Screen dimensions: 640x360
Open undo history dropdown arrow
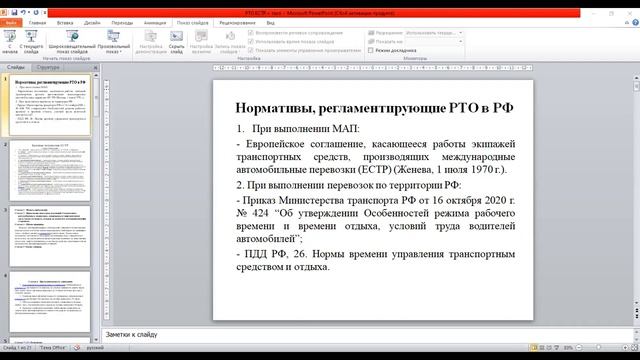coord(29,13)
